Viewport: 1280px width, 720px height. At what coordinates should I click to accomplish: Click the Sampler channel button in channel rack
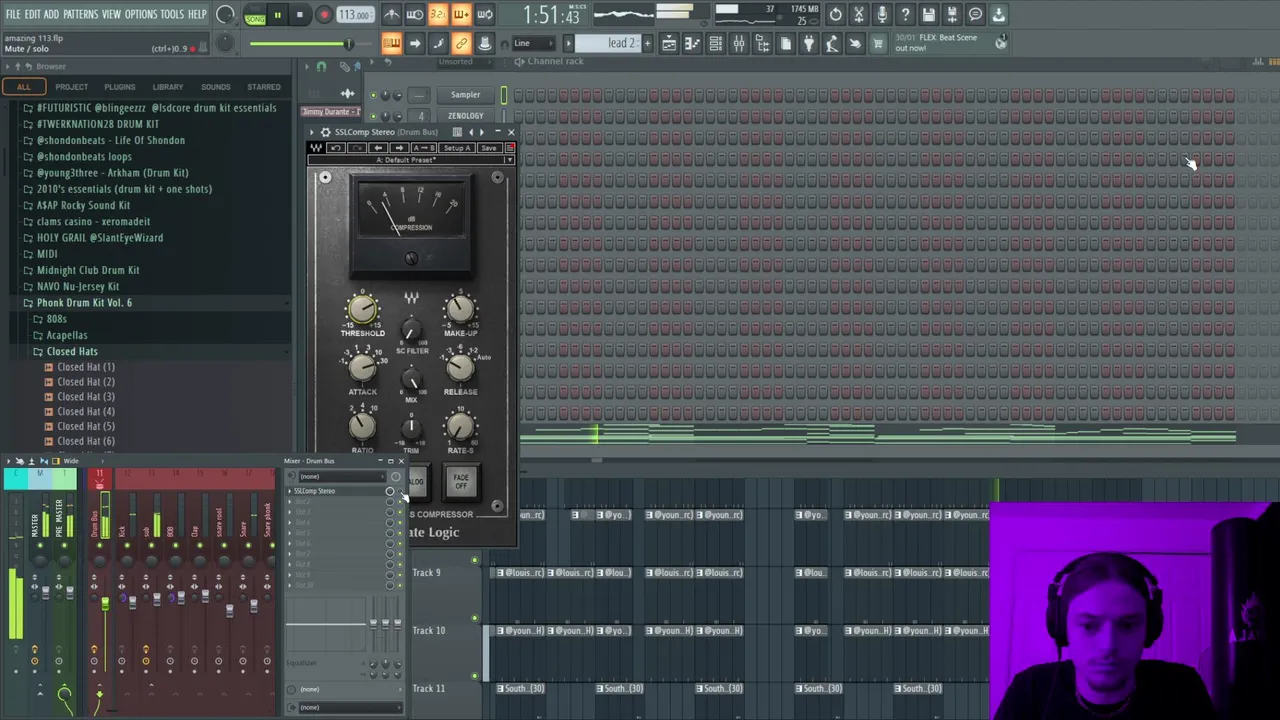click(465, 95)
